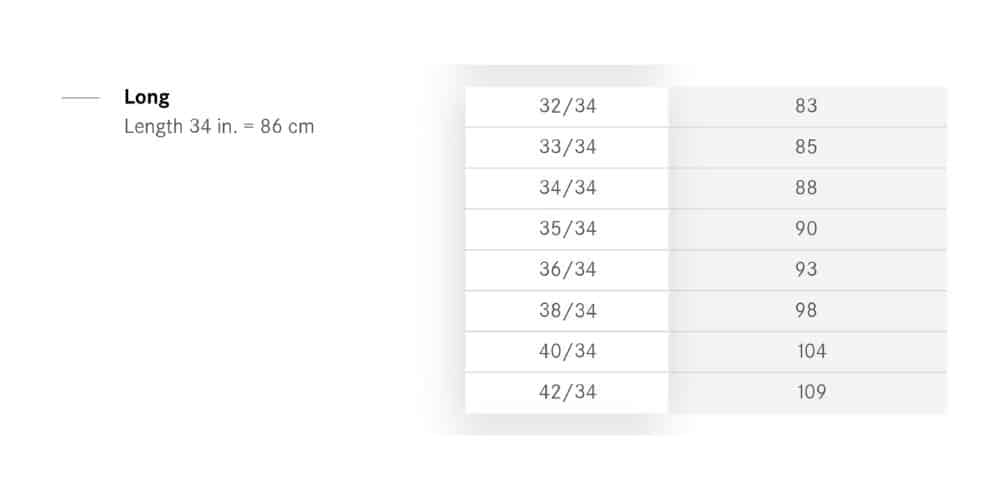Click the 90 measurement value

pyautogui.click(x=806, y=229)
